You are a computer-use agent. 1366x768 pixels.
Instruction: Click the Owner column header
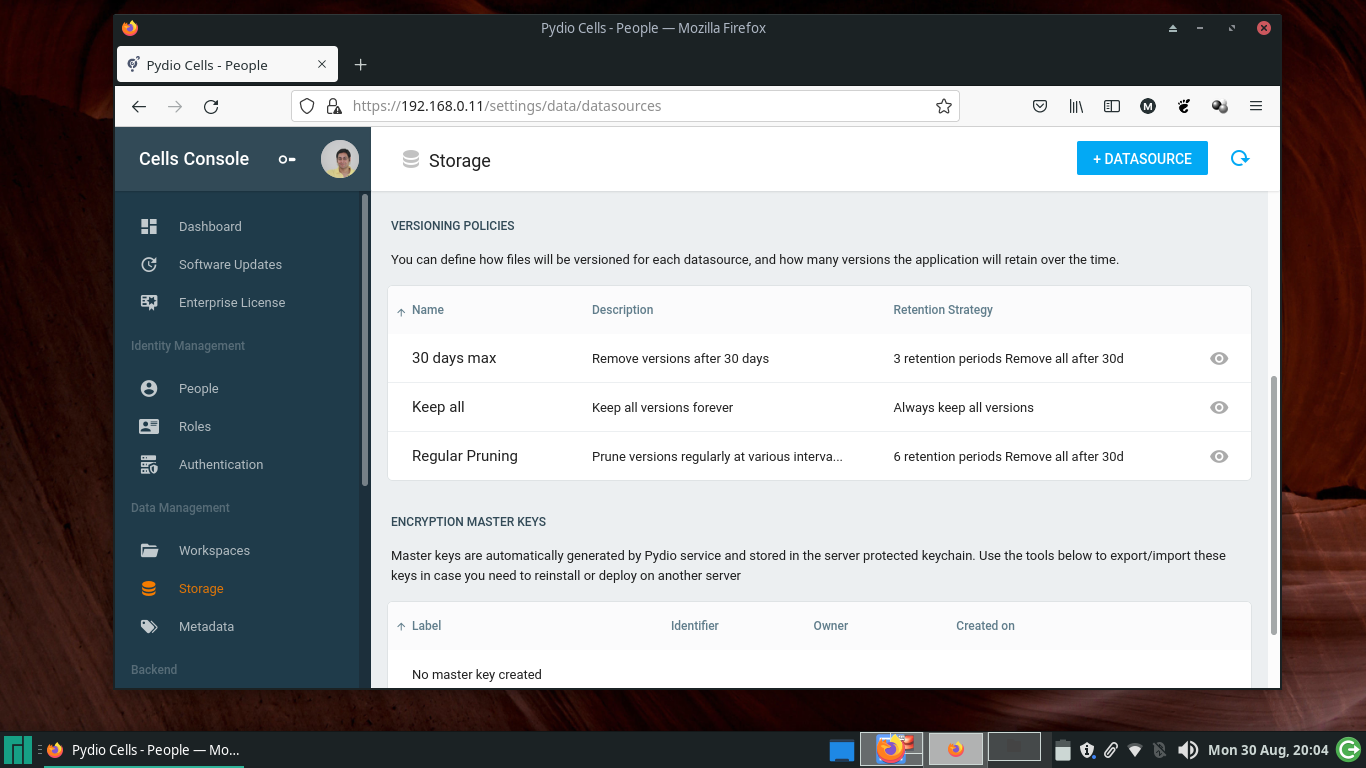click(831, 626)
